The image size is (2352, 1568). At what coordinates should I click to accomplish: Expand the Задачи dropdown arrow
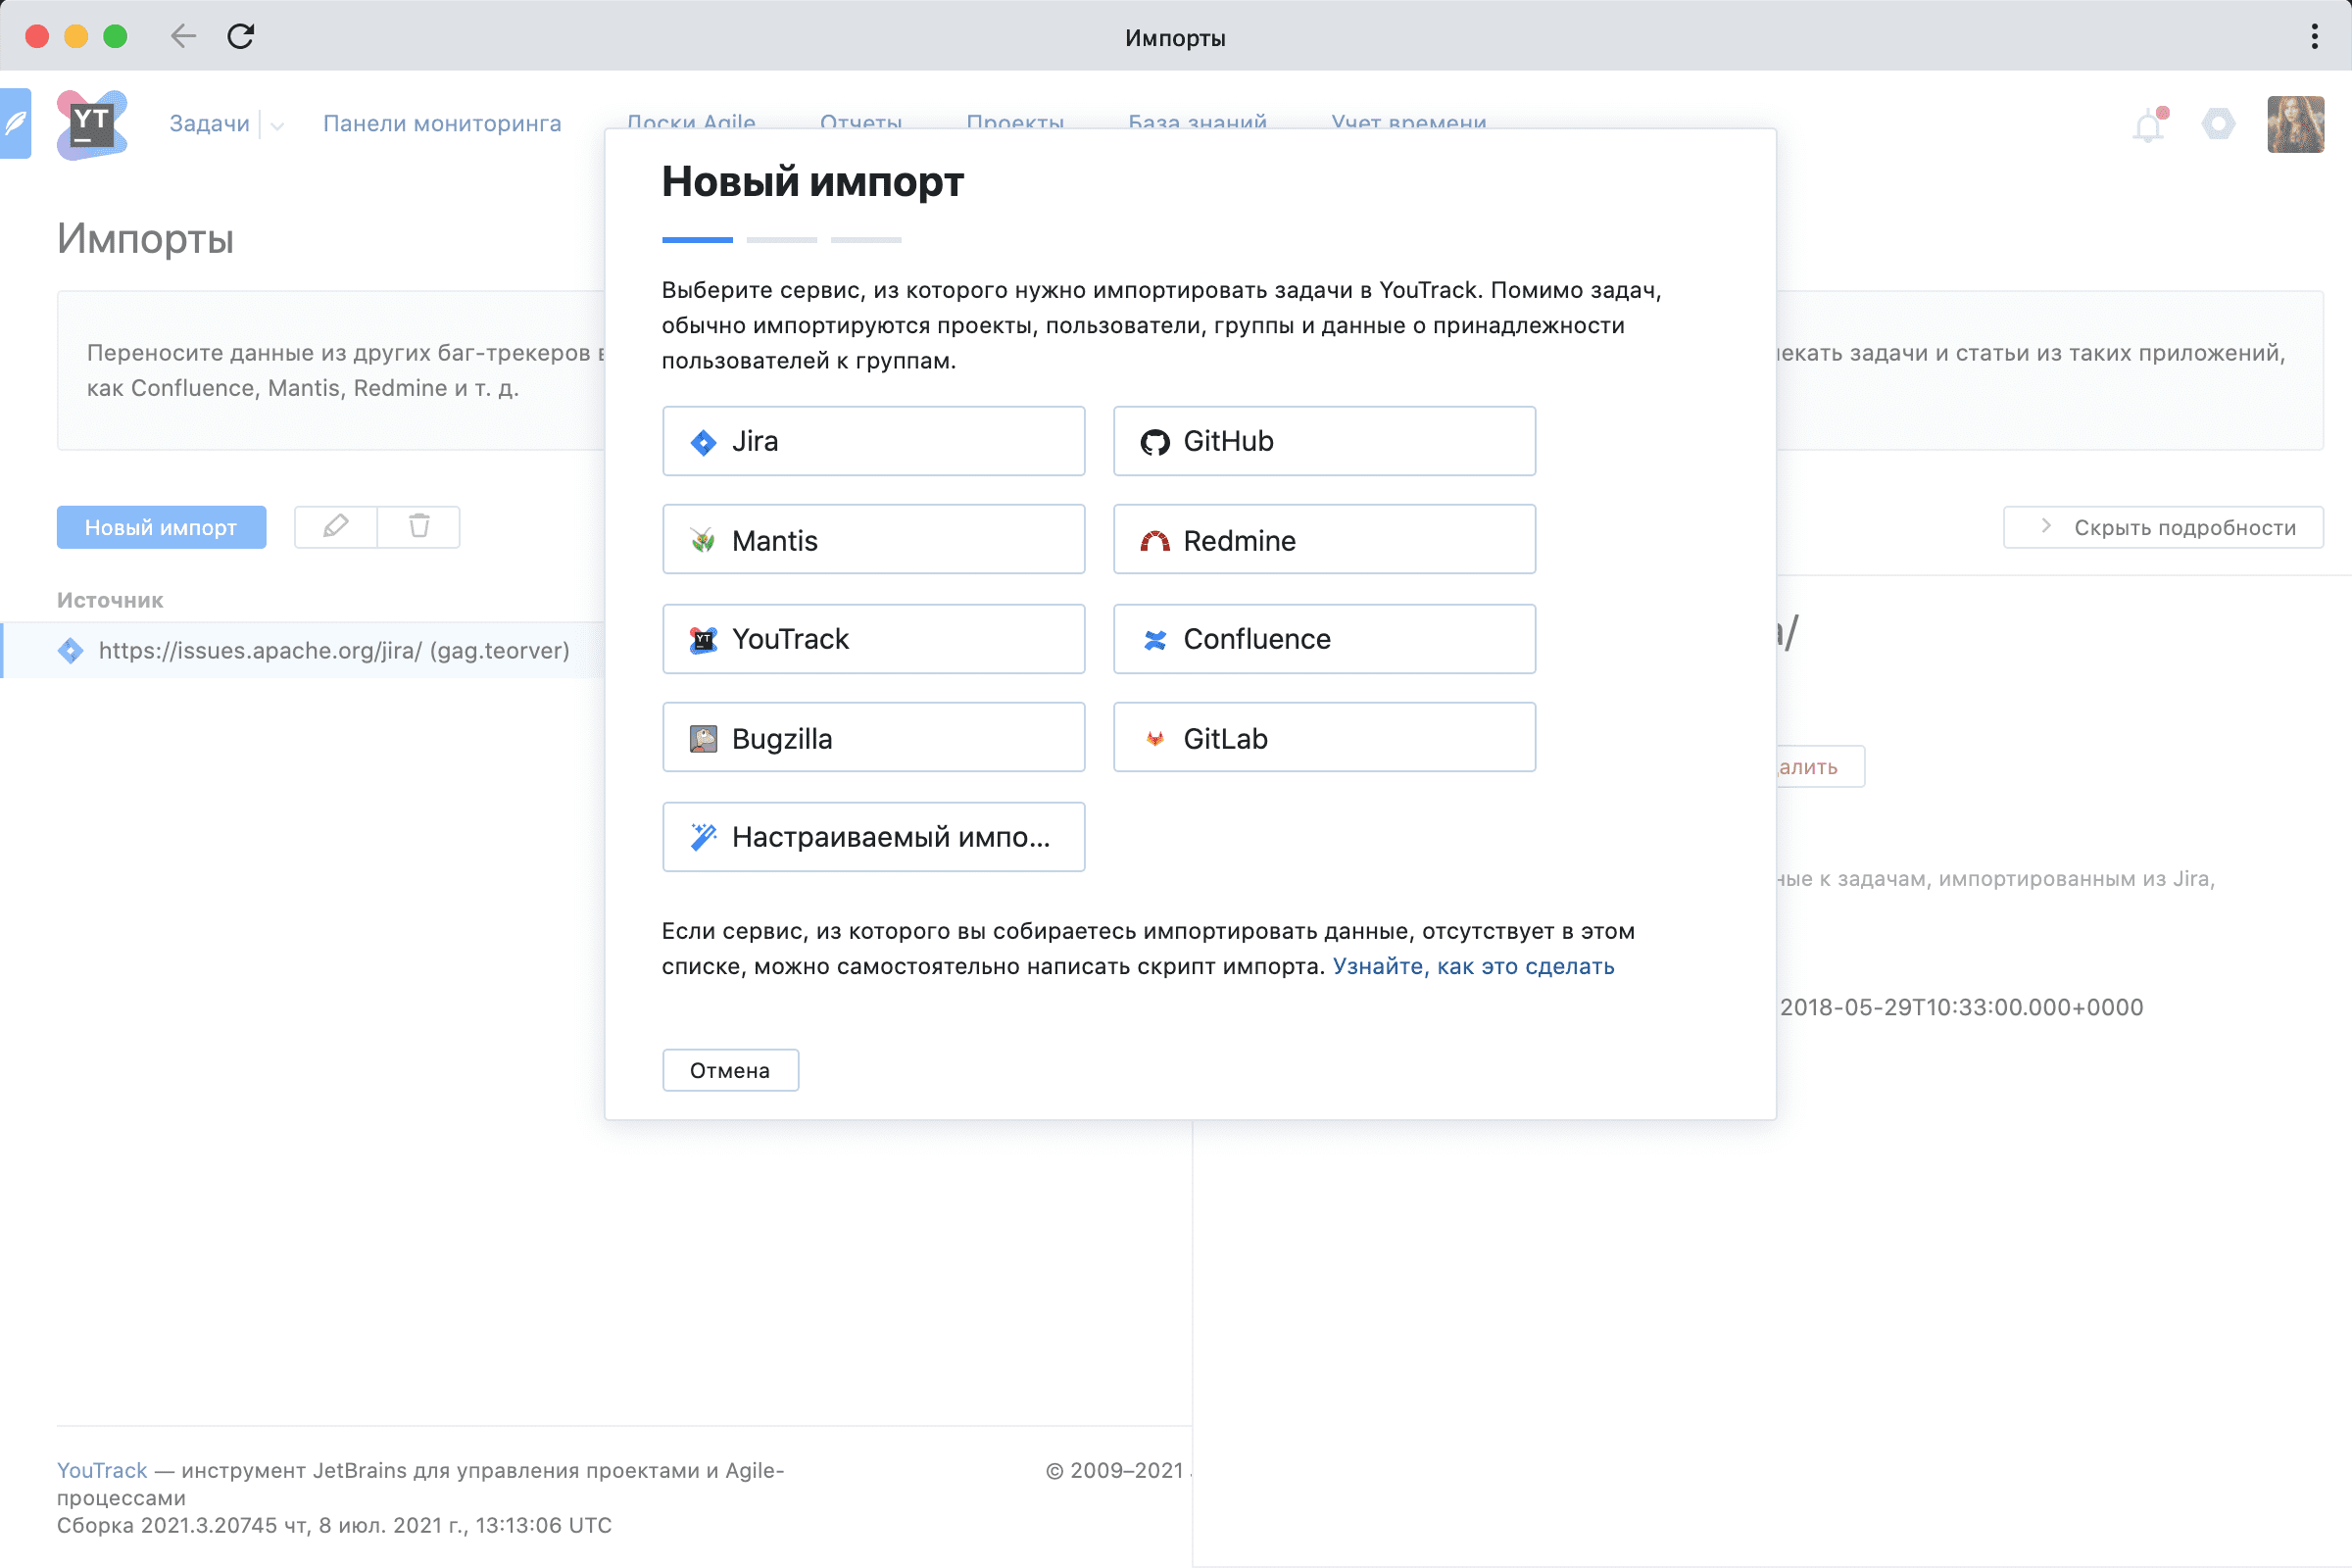[x=277, y=125]
